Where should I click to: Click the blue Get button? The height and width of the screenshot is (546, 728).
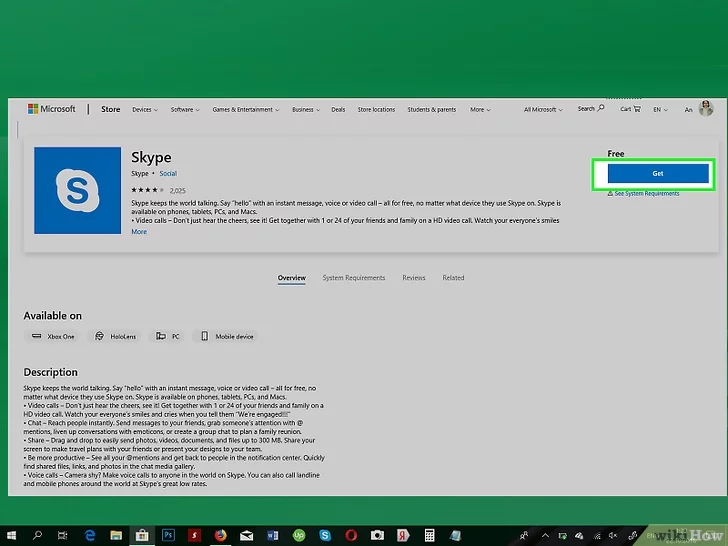coord(658,173)
